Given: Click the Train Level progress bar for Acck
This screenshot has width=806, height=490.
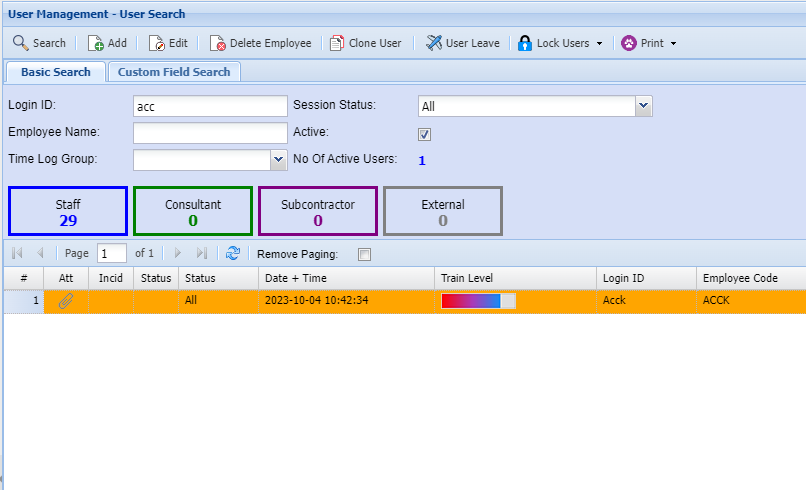Looking at the screenshot, I should pos(478,301).
